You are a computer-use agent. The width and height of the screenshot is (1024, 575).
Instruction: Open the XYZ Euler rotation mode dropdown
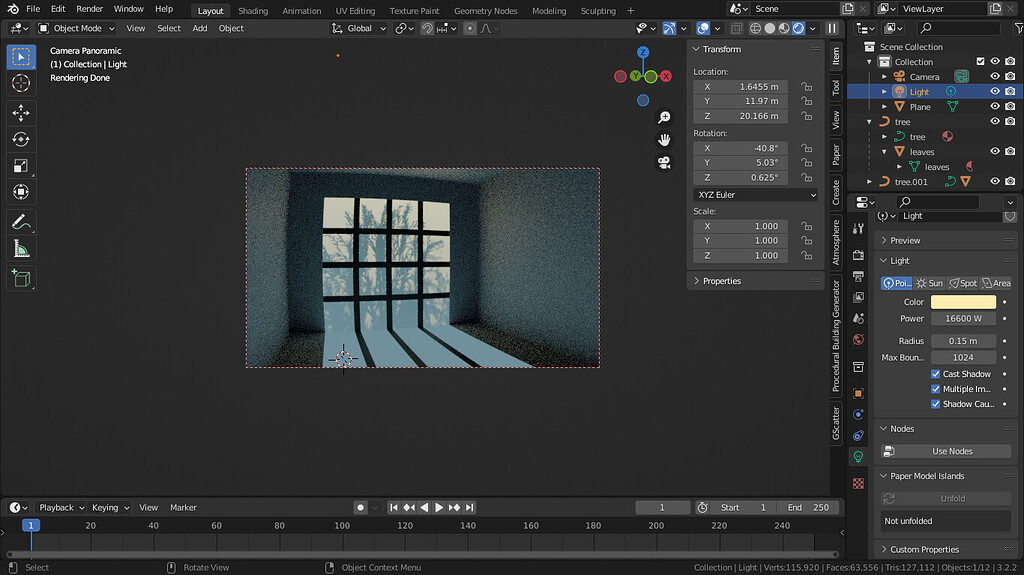coord(756,195)
